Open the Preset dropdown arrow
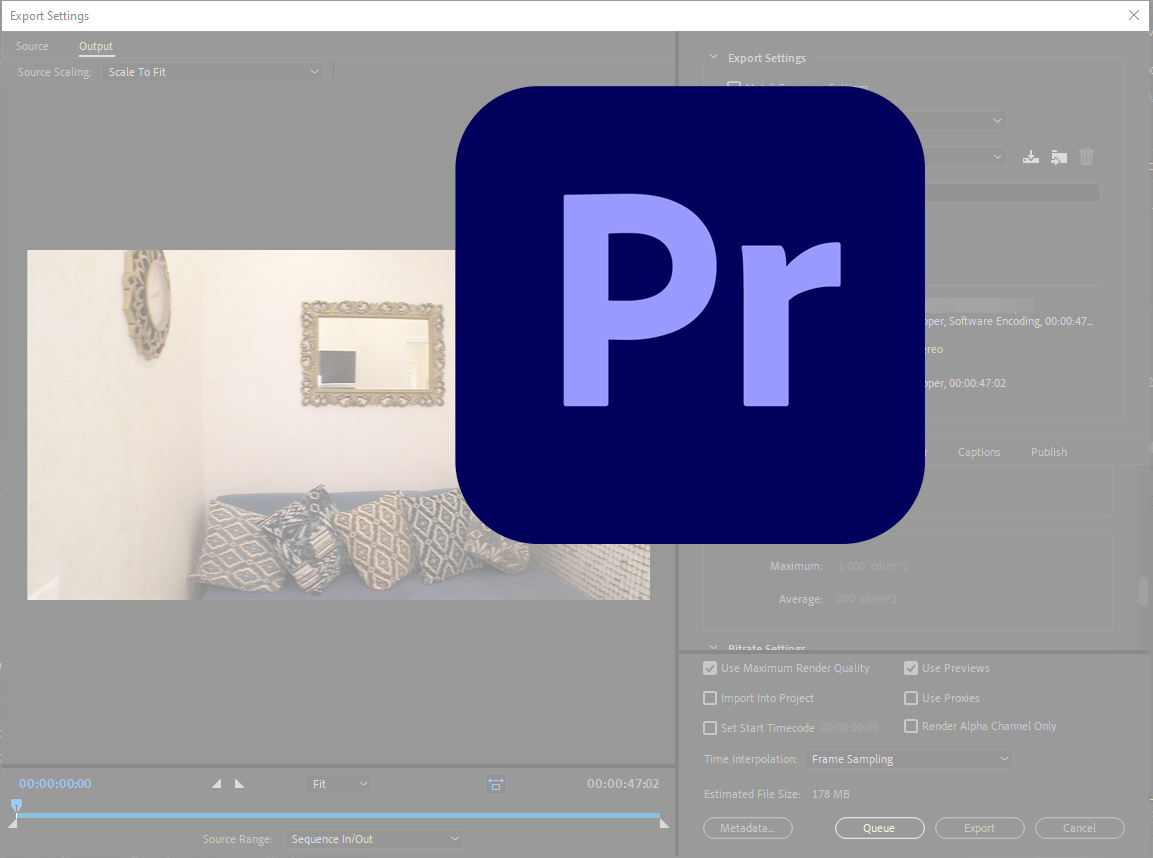The image size is (1153, 858). point(997,156)
